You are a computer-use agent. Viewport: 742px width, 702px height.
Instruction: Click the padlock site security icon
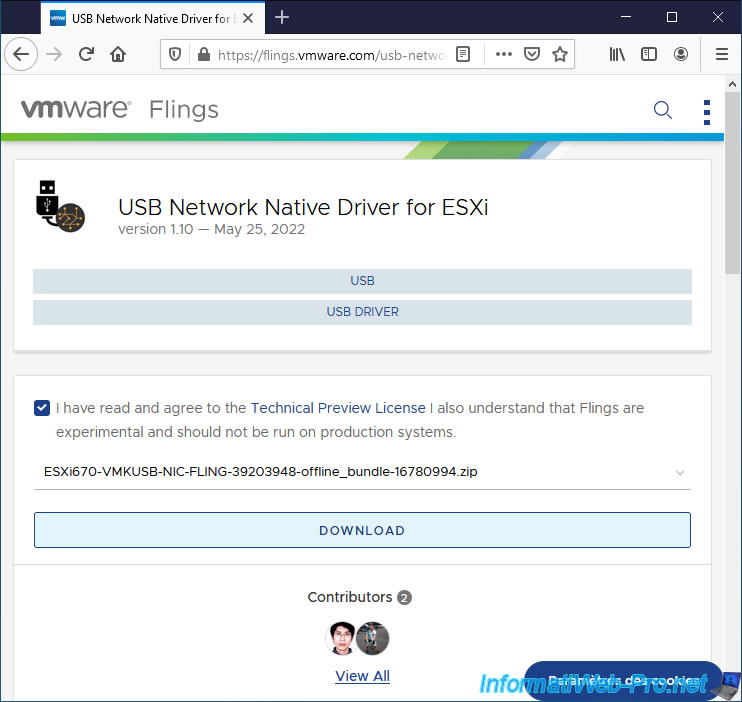204,54
